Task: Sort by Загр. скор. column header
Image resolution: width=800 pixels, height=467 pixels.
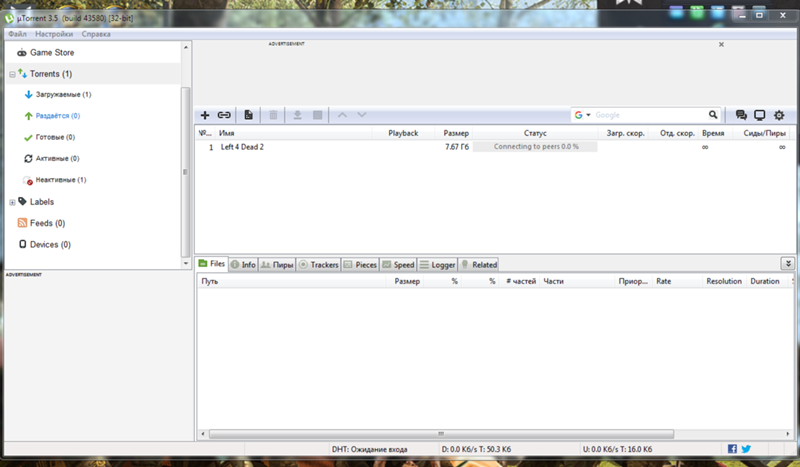Action: pos(625,133)
